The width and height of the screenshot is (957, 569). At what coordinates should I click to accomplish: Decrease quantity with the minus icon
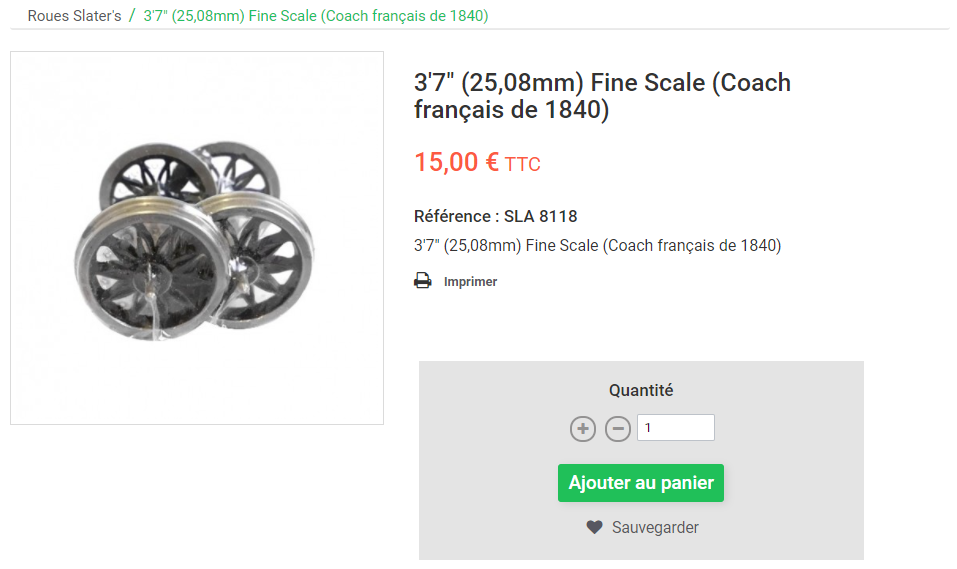(618, 429)
